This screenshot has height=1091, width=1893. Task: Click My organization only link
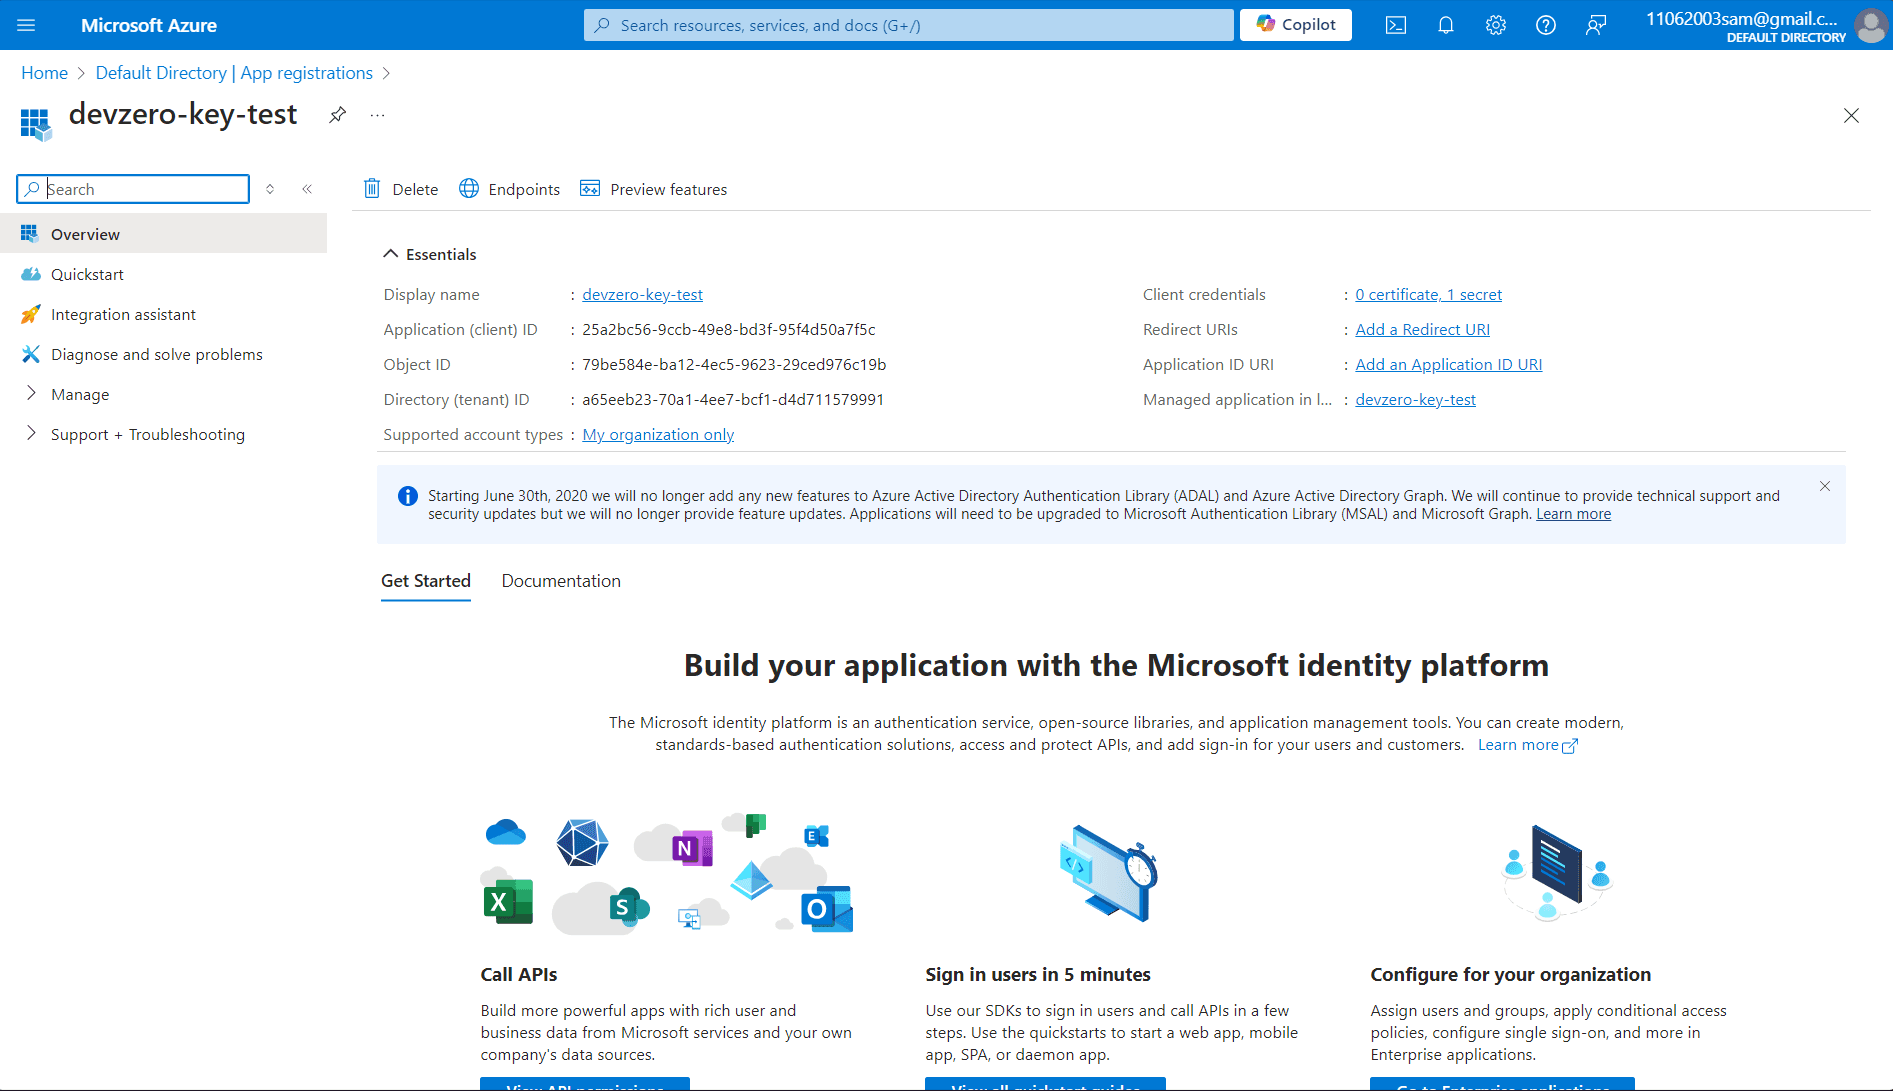tap(658, 435)
